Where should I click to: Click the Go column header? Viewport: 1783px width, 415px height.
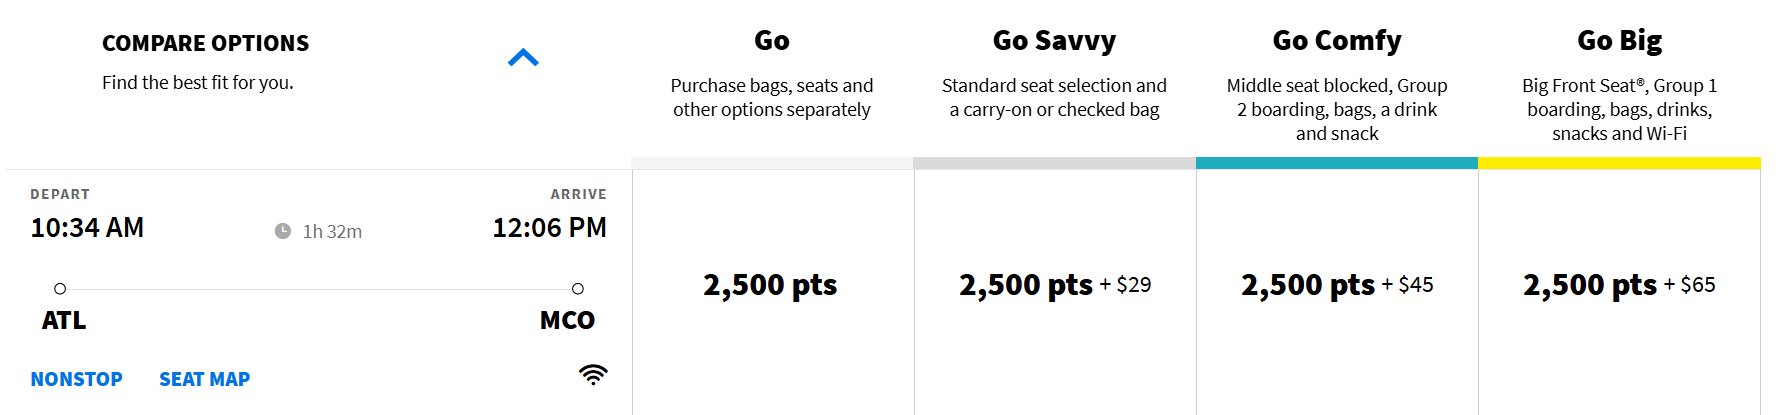click(x=771, y=41)
